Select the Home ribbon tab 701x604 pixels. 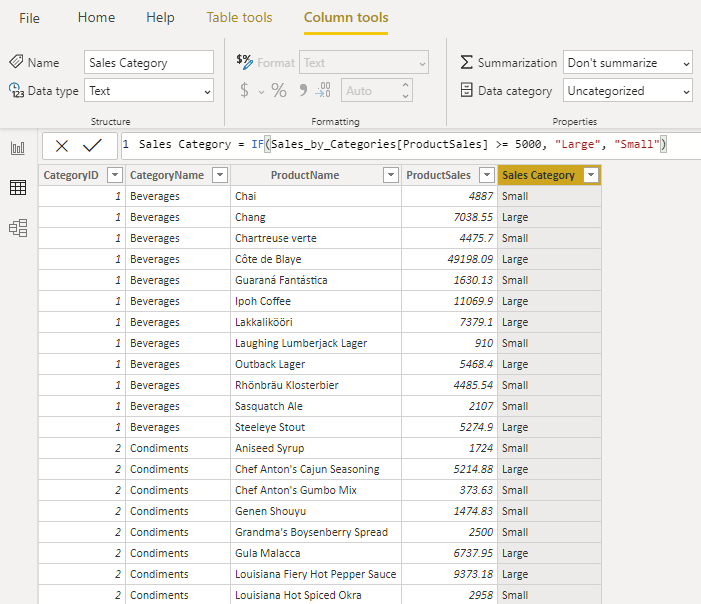[x=96, y=18]
